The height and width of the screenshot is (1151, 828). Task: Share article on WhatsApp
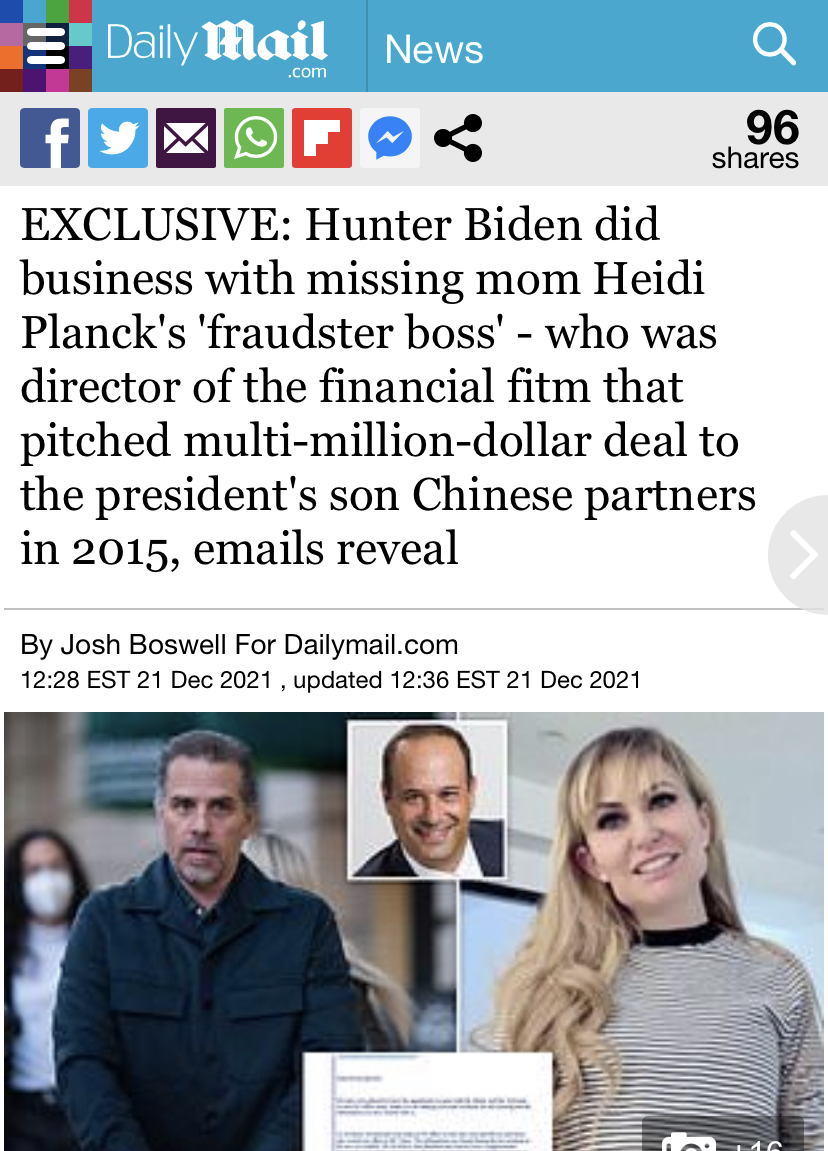[254, 138]
